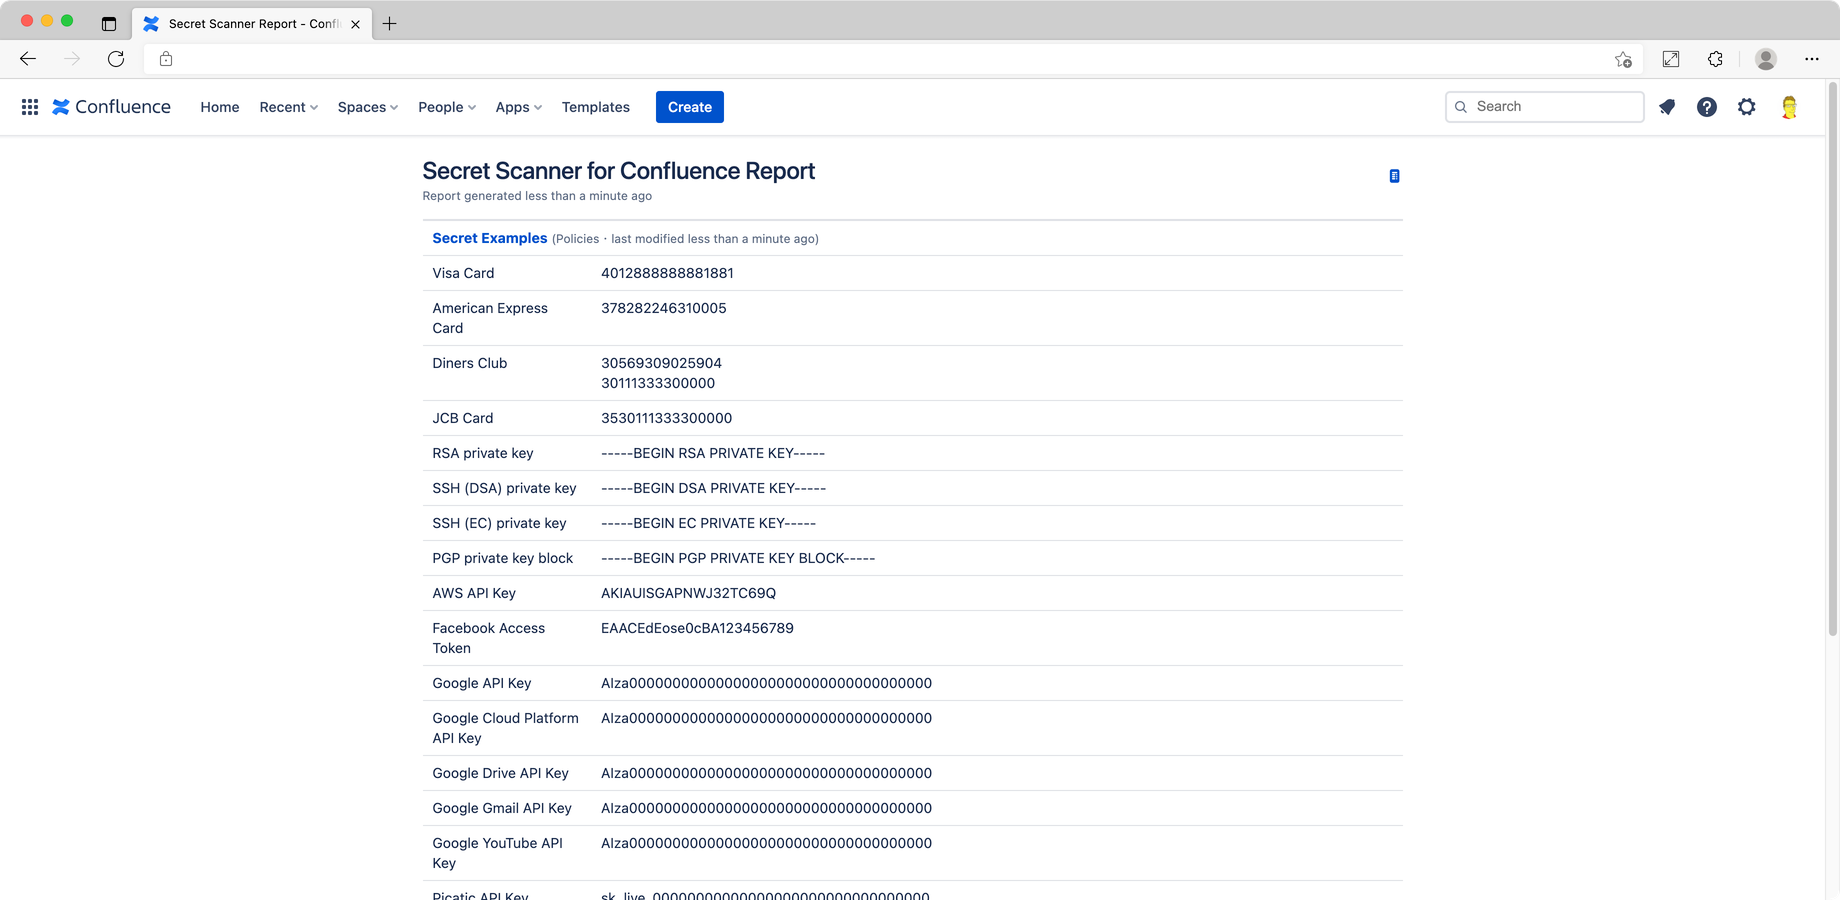1840x900 pixels.
Task: Click the blue report page icon
Action: (x=1394, y=176)
